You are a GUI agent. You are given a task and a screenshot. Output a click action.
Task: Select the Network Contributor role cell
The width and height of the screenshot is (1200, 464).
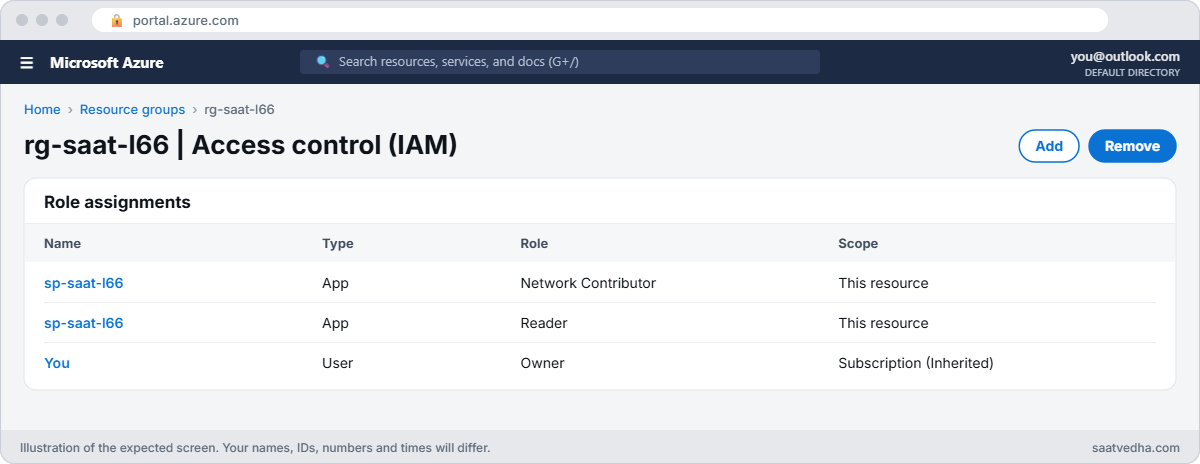[x=588, y=283]
